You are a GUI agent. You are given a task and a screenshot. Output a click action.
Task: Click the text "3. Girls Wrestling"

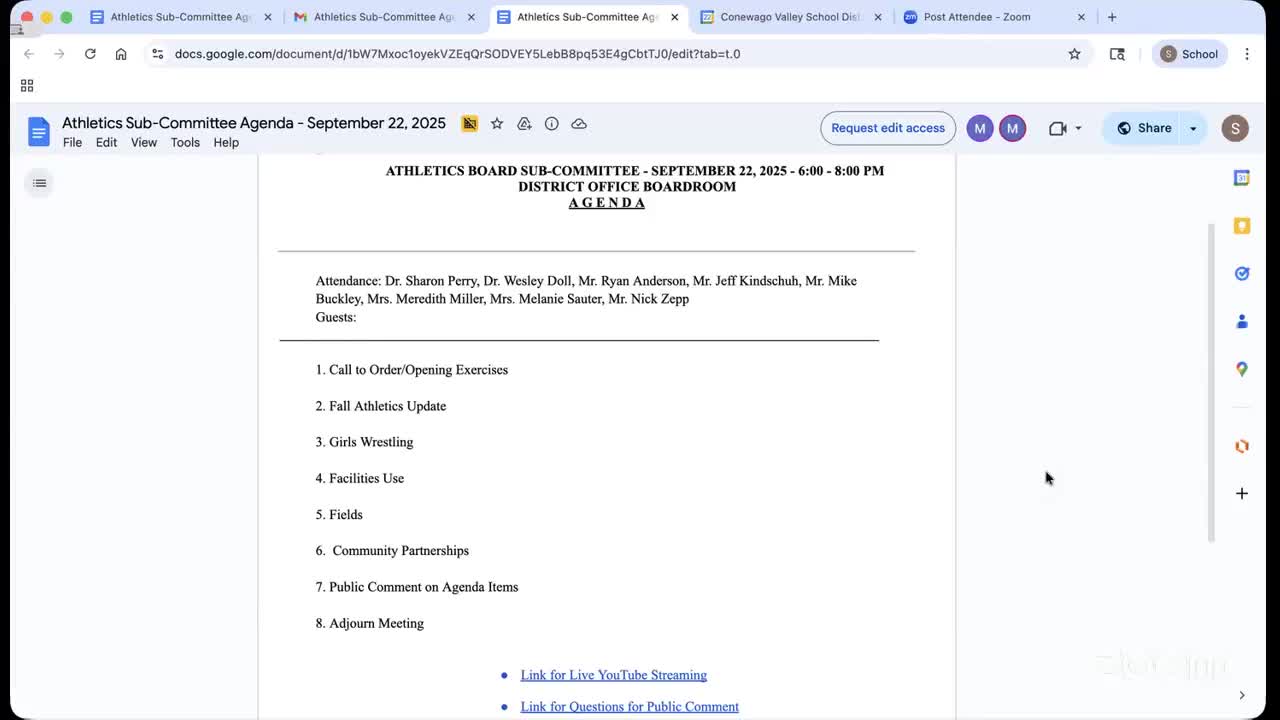pos(364,442)
